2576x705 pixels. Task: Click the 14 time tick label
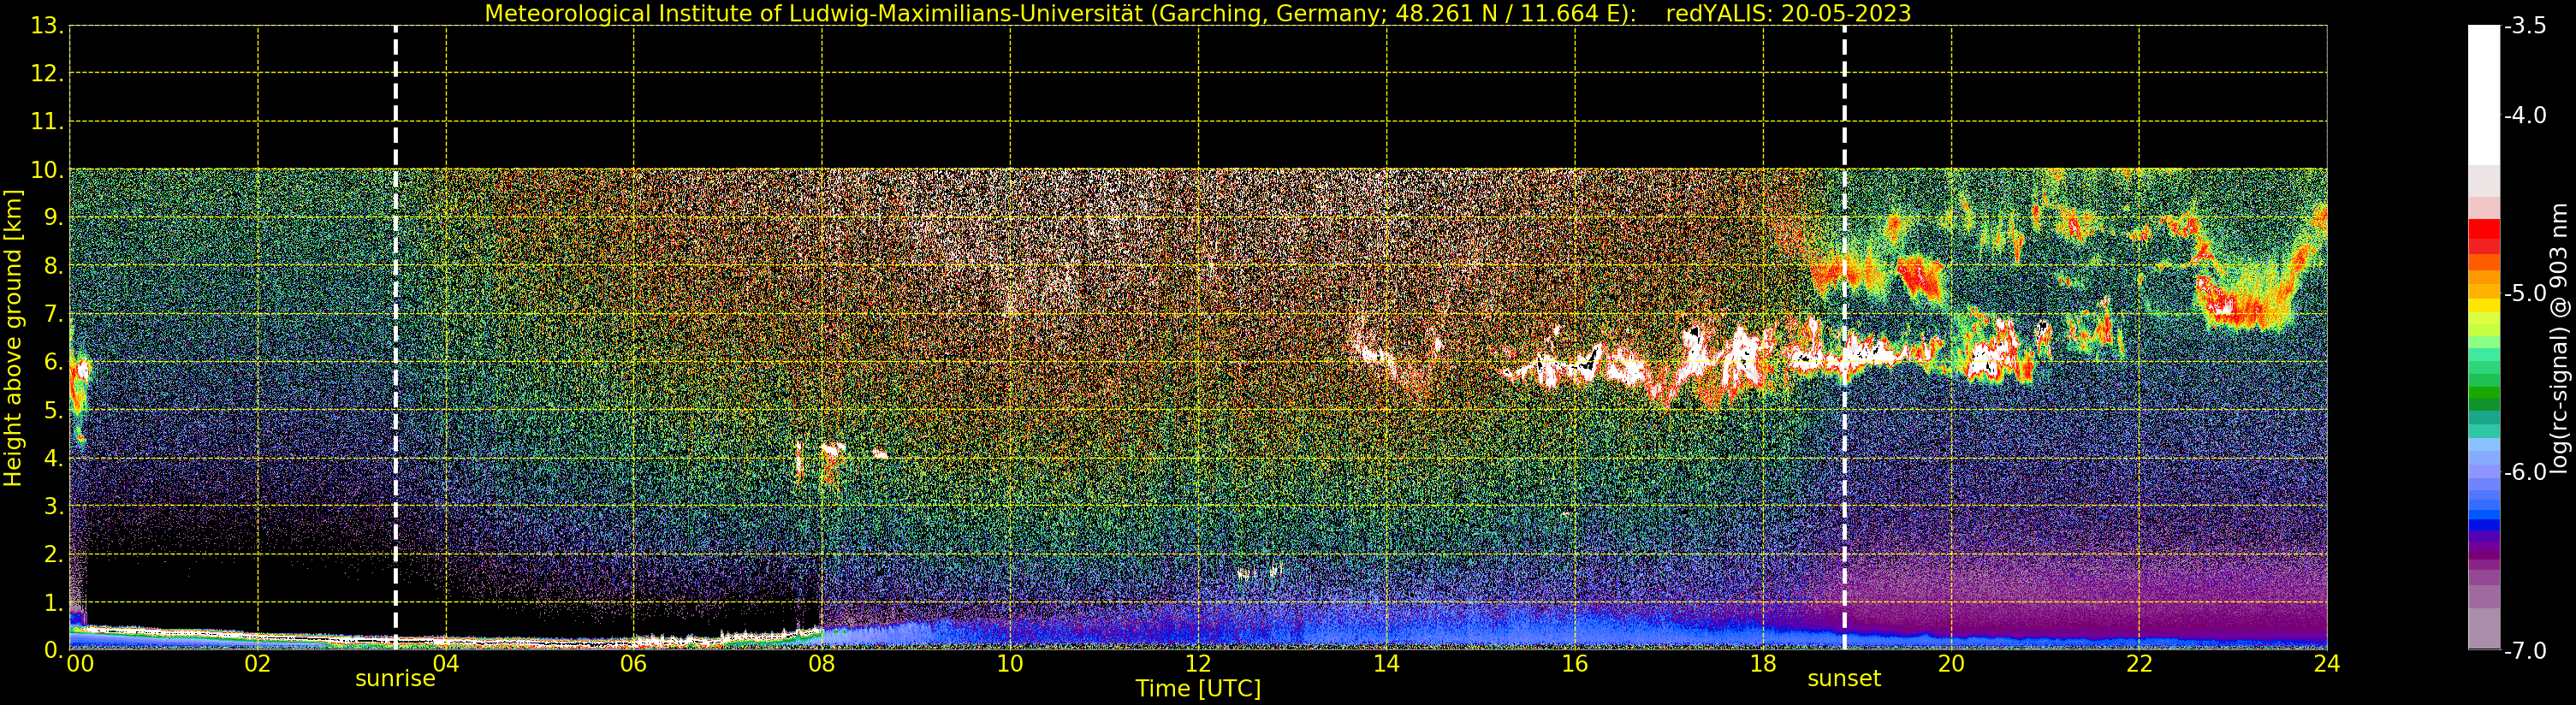click(x=1386, y=663)
